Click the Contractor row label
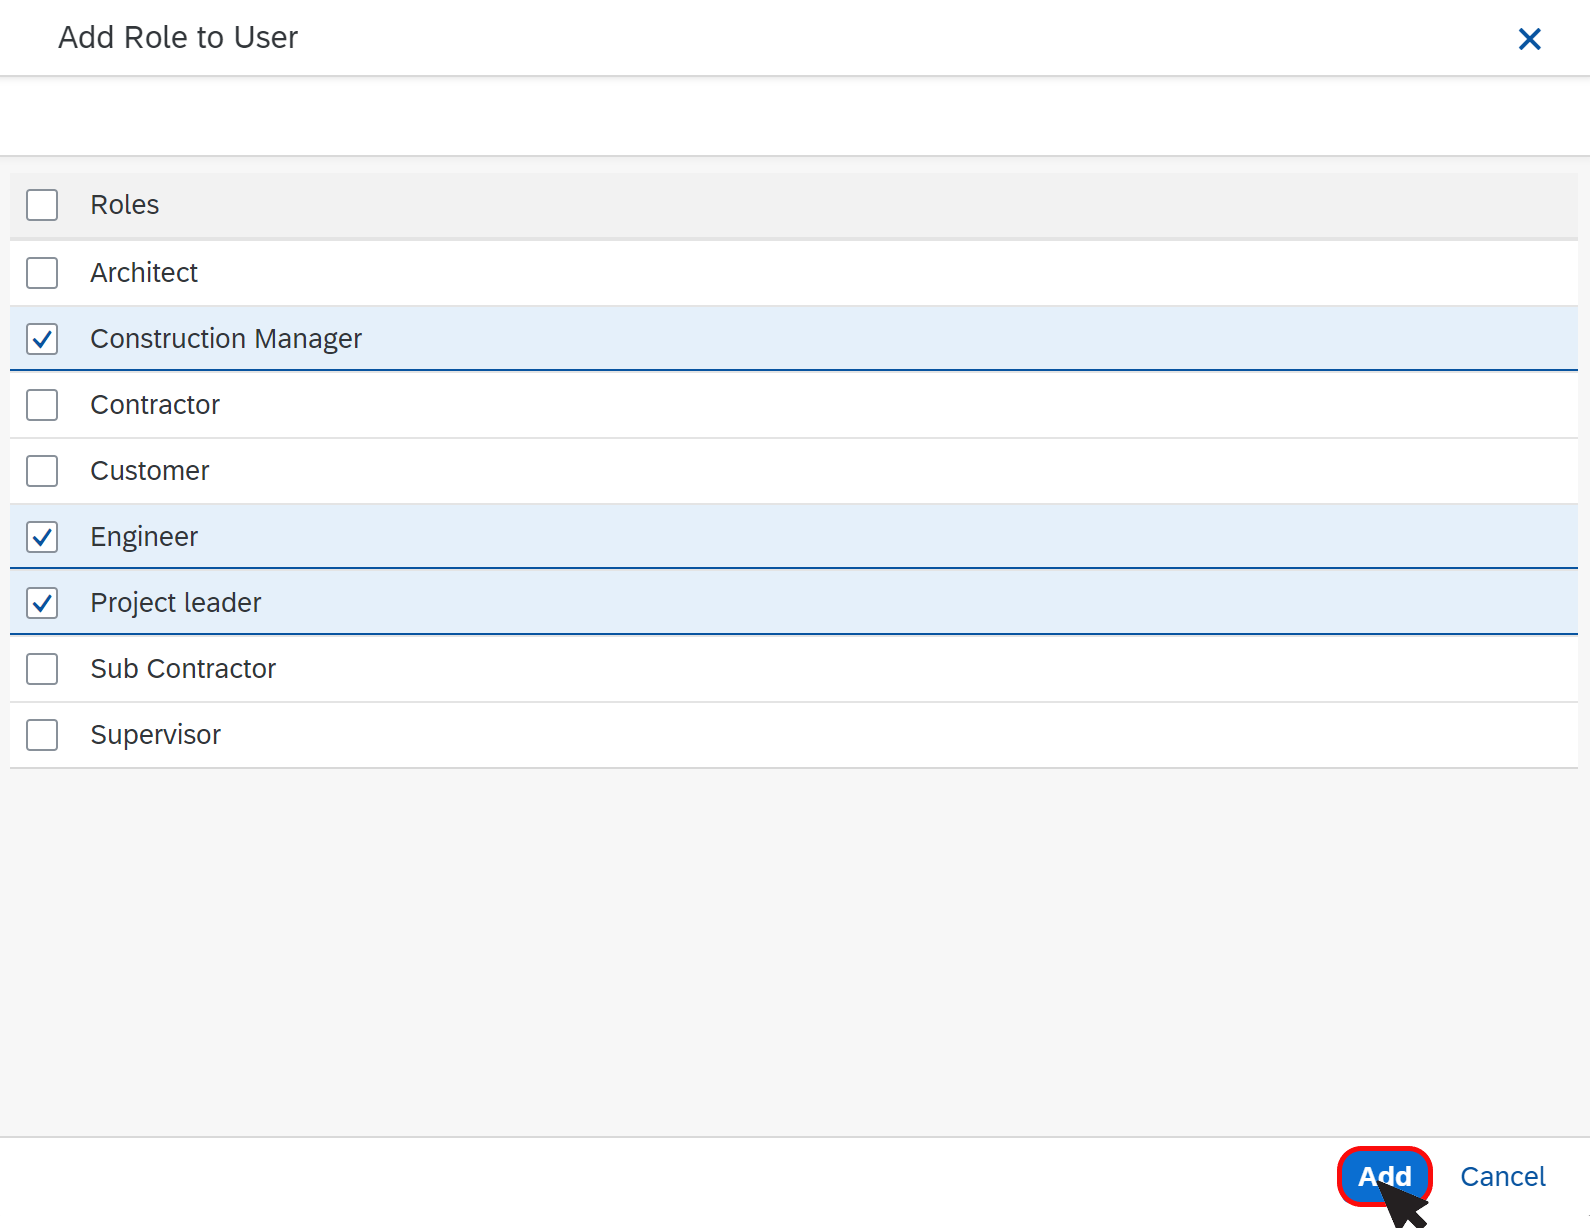The height and width of the screenshot is (1228, 1590). (x=155, y=404)
